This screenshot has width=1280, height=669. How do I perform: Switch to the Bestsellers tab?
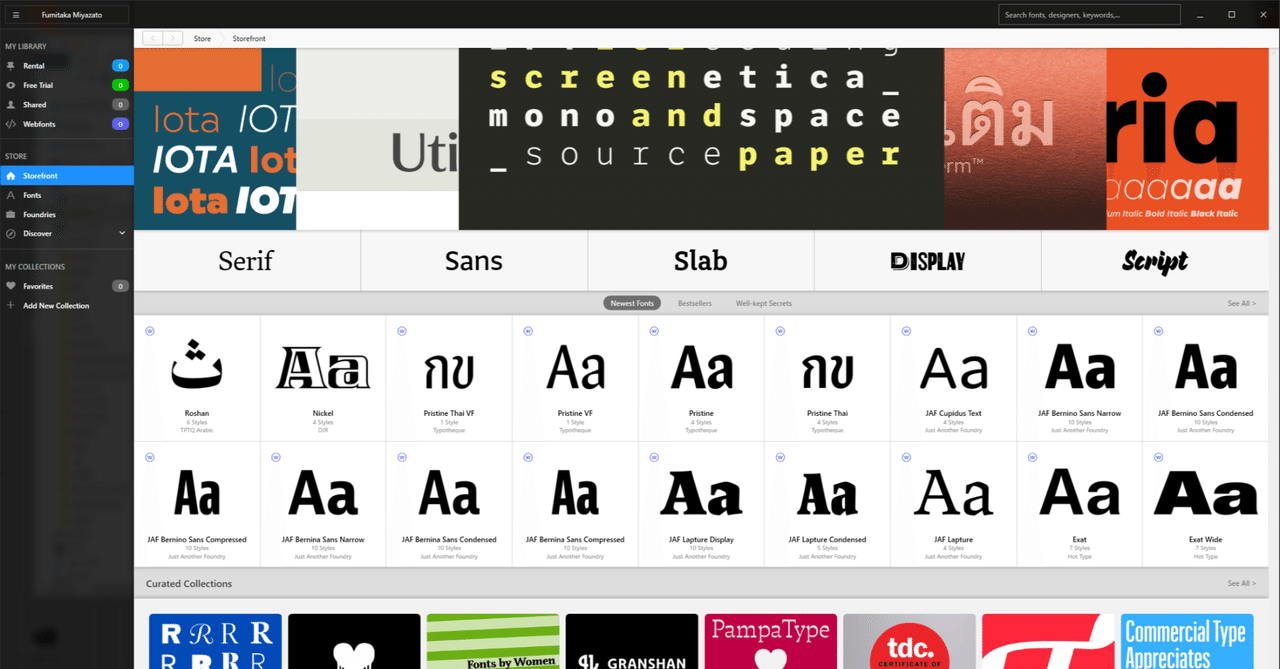(694, 302)
